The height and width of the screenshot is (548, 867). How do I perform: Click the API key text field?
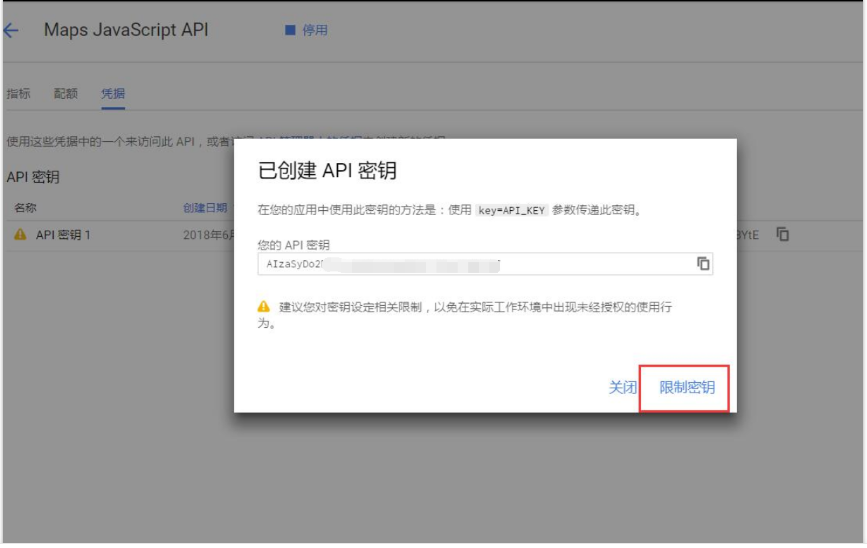point(485,264)
